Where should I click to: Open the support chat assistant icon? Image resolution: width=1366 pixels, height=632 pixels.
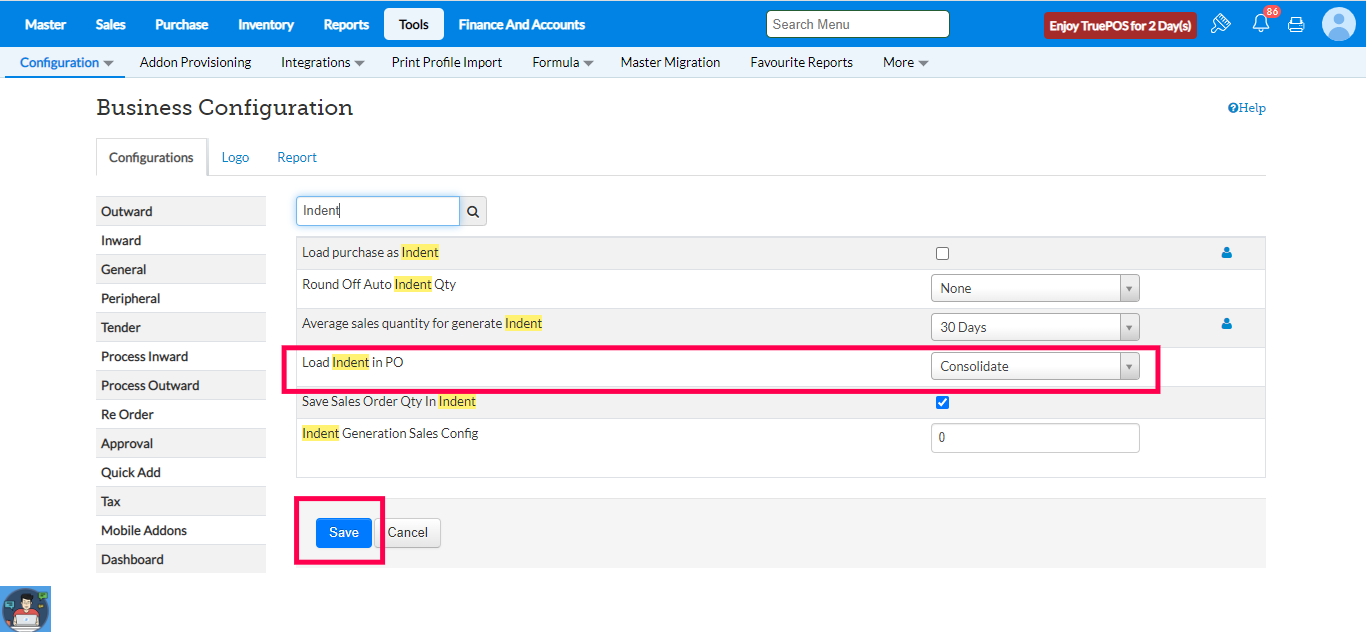click(26, 609)
